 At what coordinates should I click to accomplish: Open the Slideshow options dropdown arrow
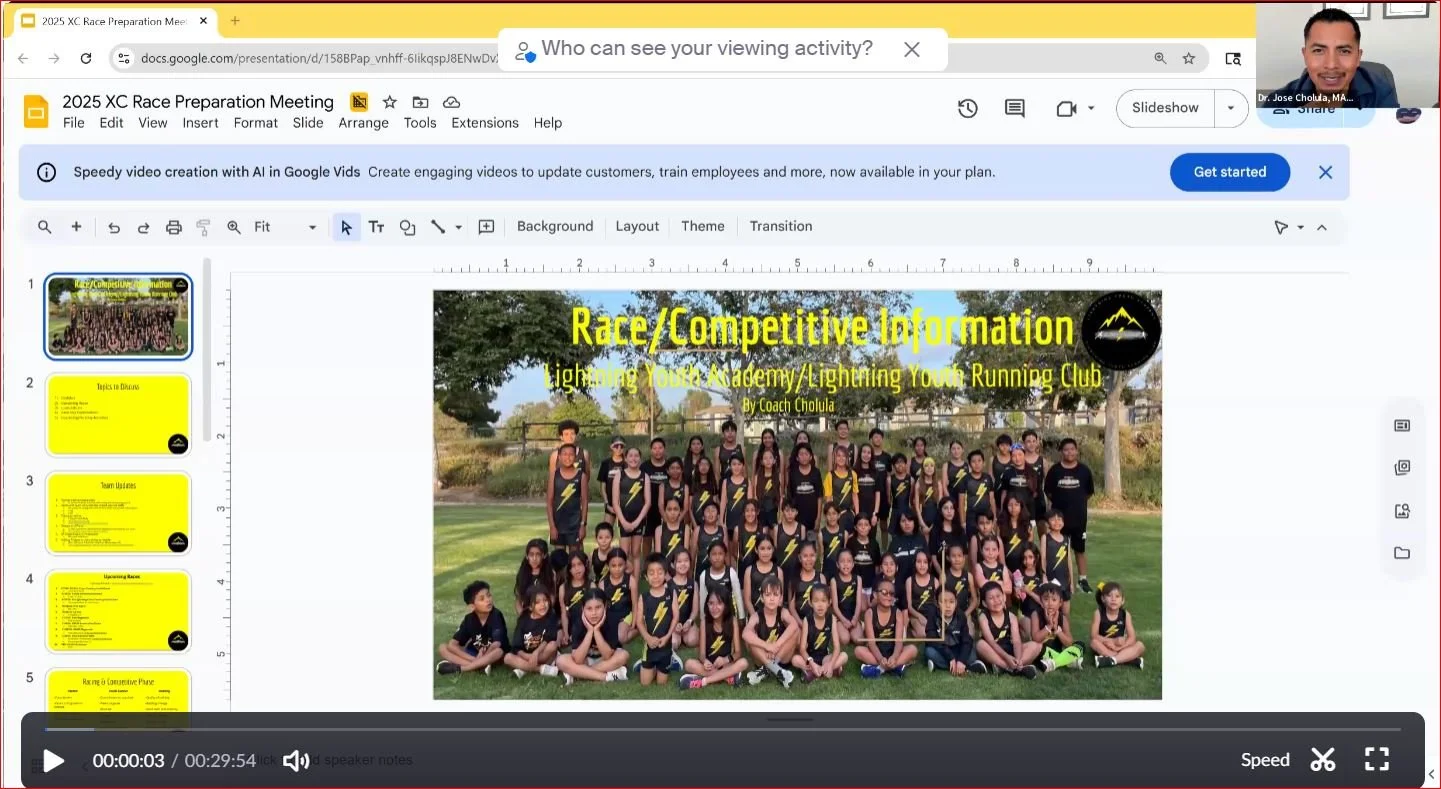[x=1231, y=108]
